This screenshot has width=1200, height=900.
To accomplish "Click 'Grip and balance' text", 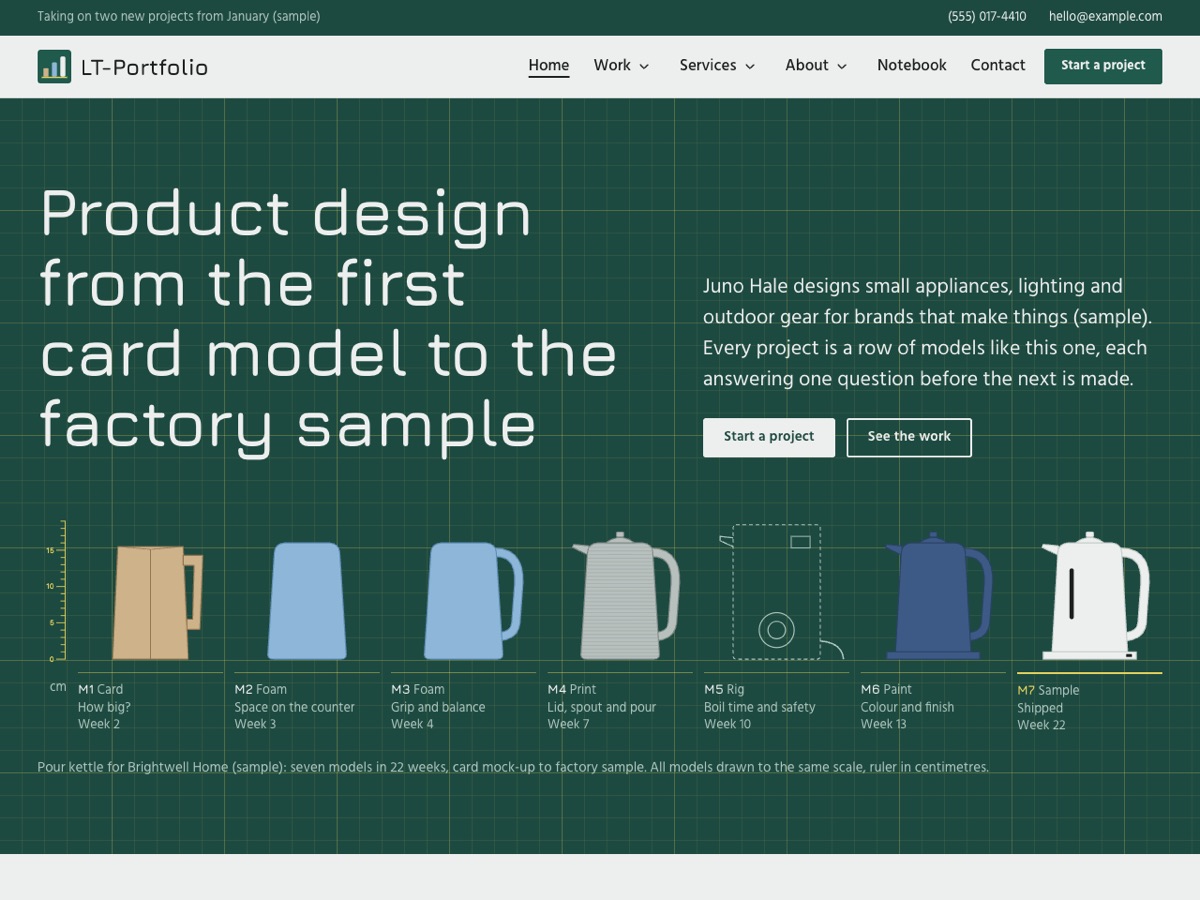I will point(438,707).
